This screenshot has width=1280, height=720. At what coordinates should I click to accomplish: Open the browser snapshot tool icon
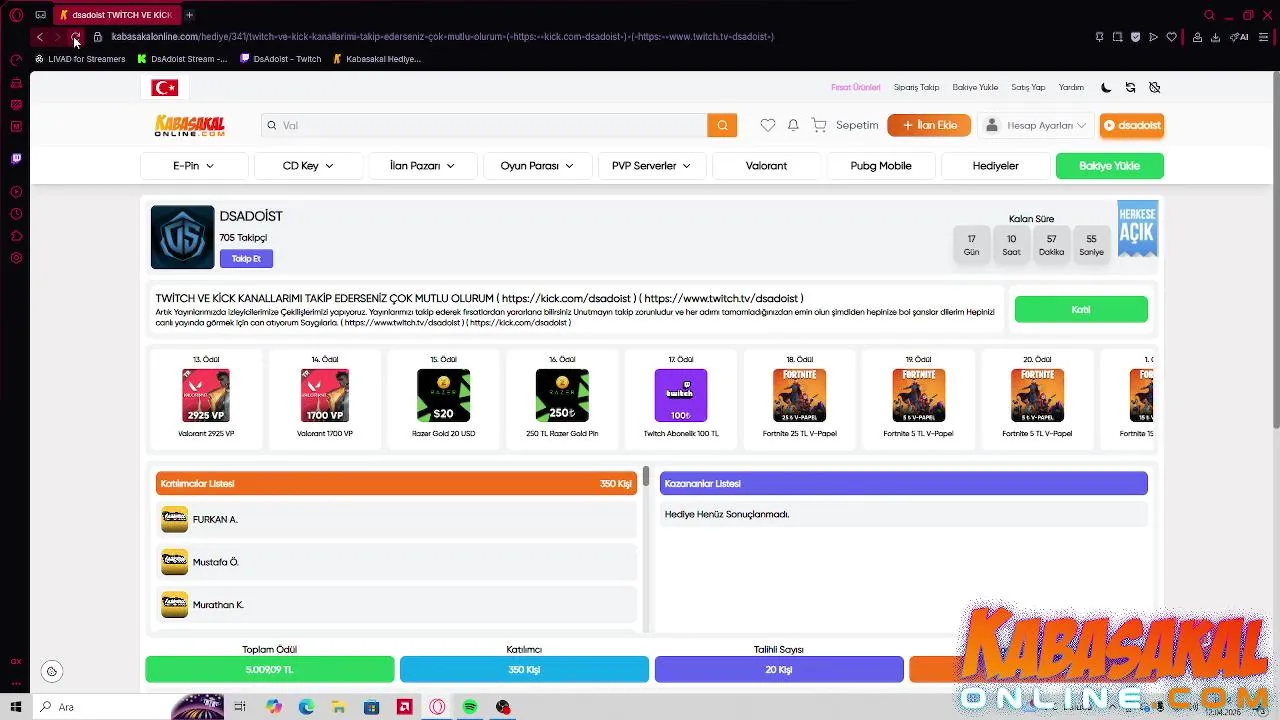pyautogui.click(x=1117, y=37)
